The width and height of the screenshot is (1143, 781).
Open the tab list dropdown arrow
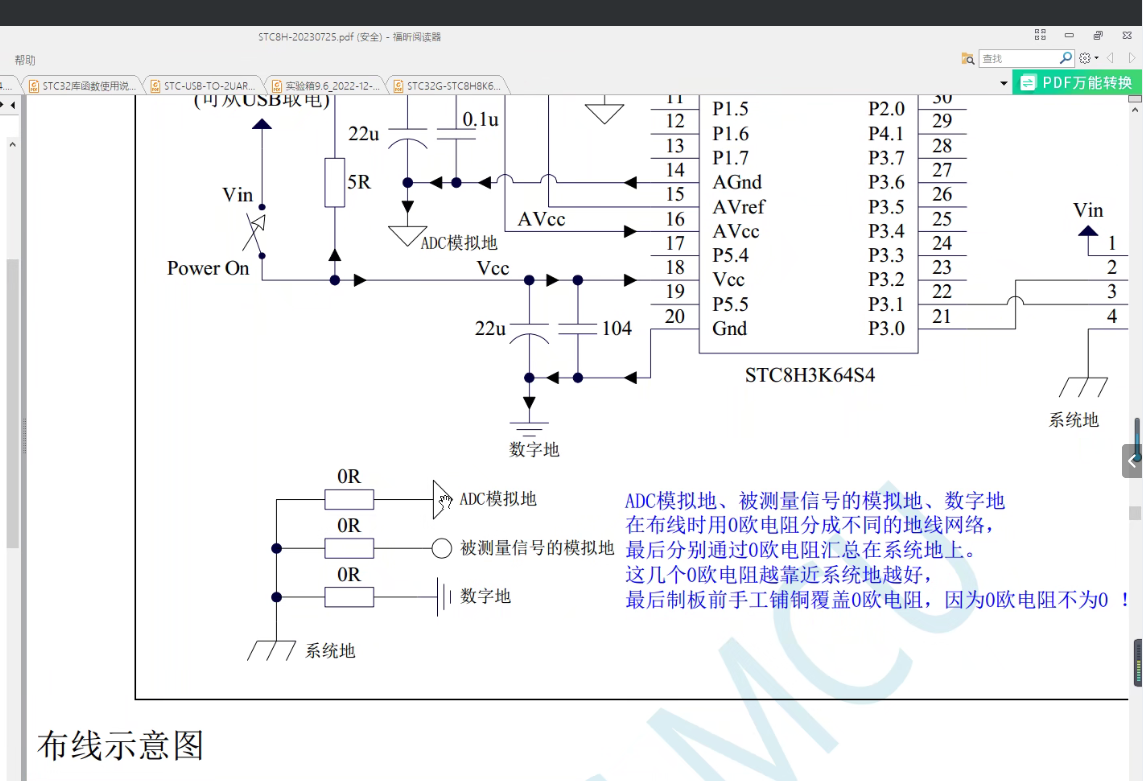click(1004, 83)
